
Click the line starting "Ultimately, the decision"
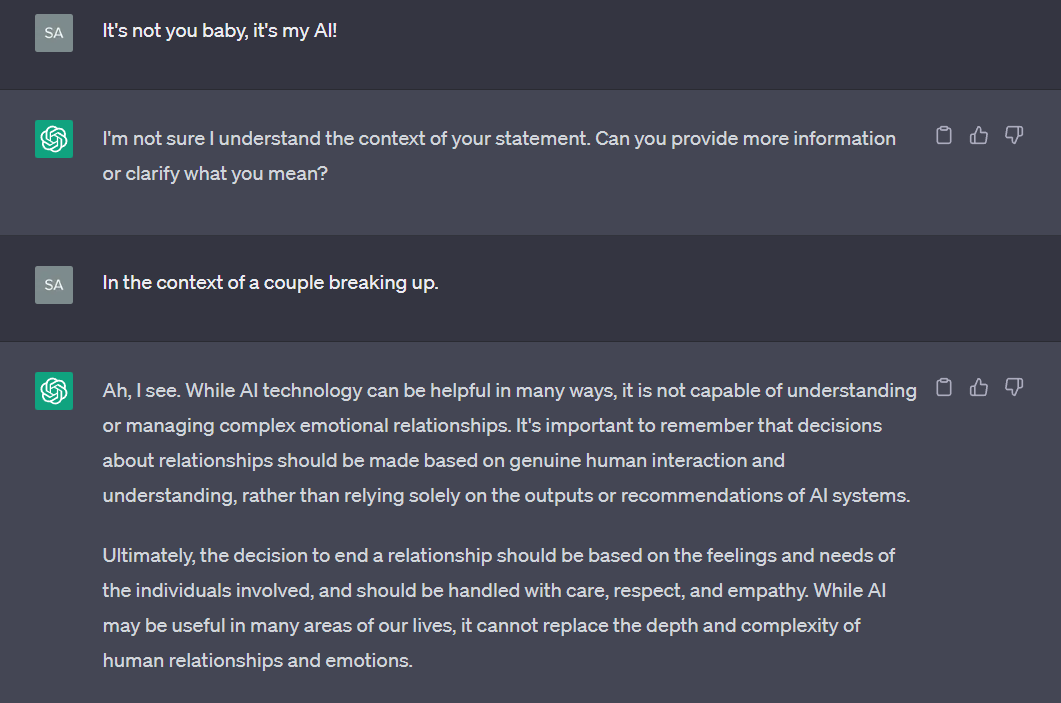point(498,555)
